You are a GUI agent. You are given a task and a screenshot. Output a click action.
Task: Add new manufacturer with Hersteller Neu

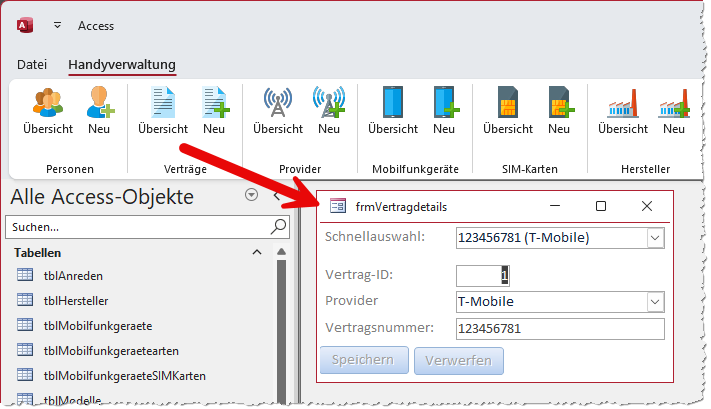click(674, 103)
